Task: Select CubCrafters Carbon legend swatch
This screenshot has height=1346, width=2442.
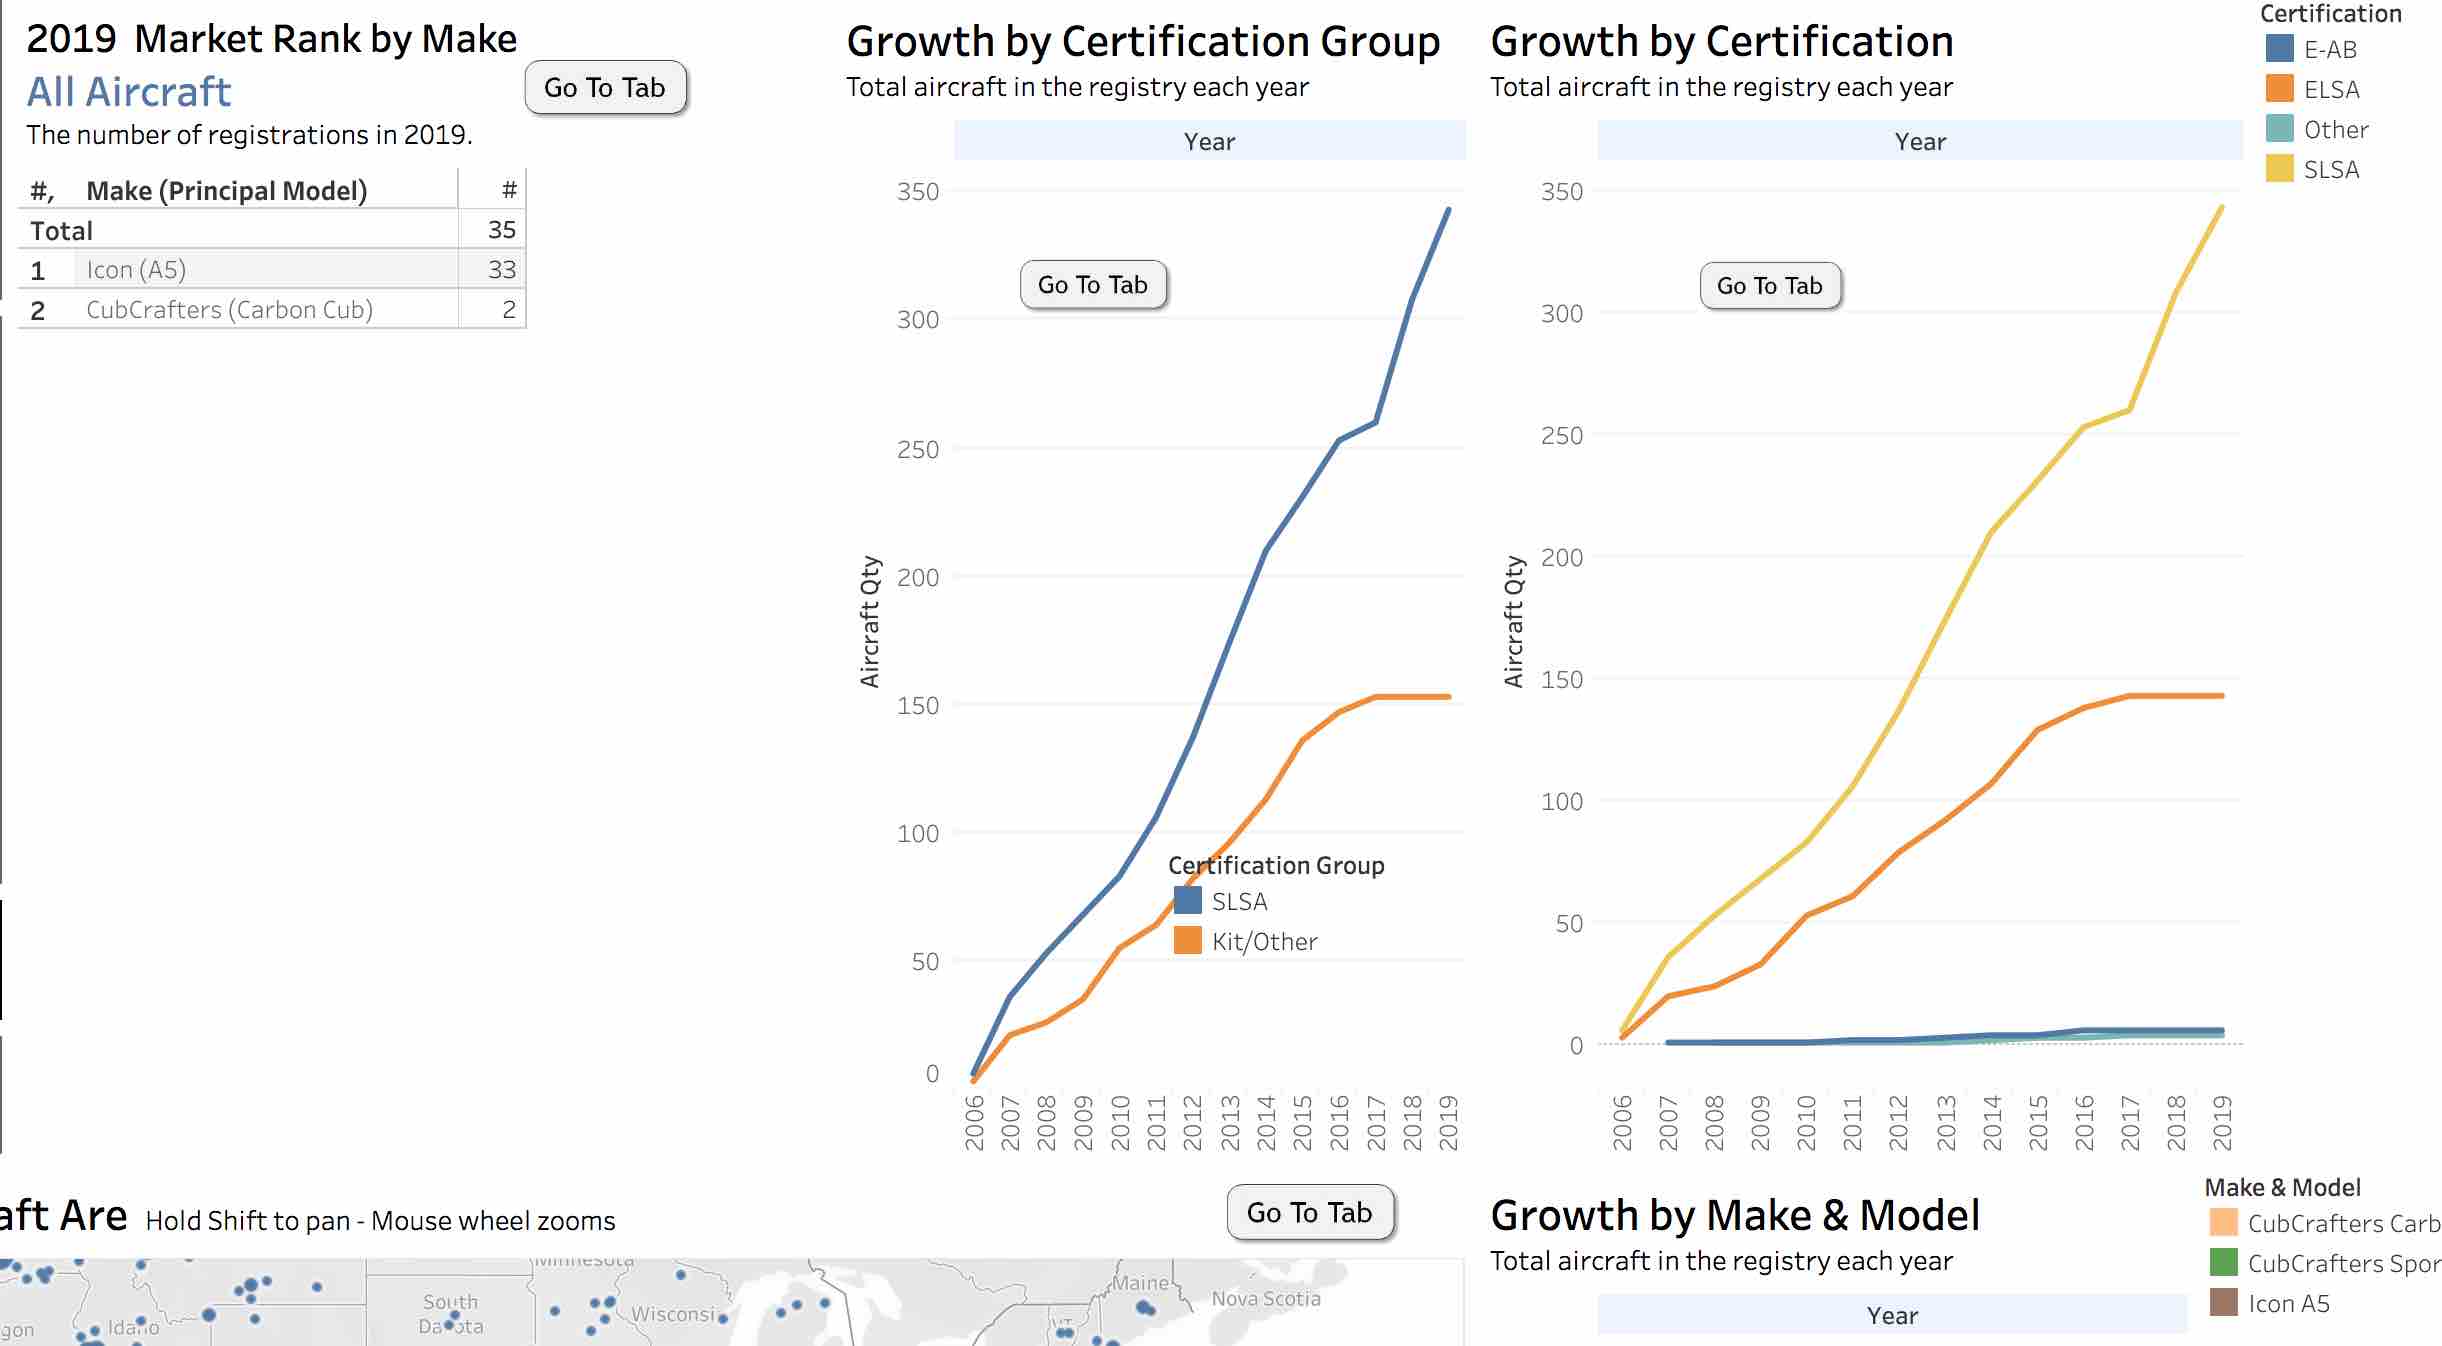Action: pos(2223,1223)
